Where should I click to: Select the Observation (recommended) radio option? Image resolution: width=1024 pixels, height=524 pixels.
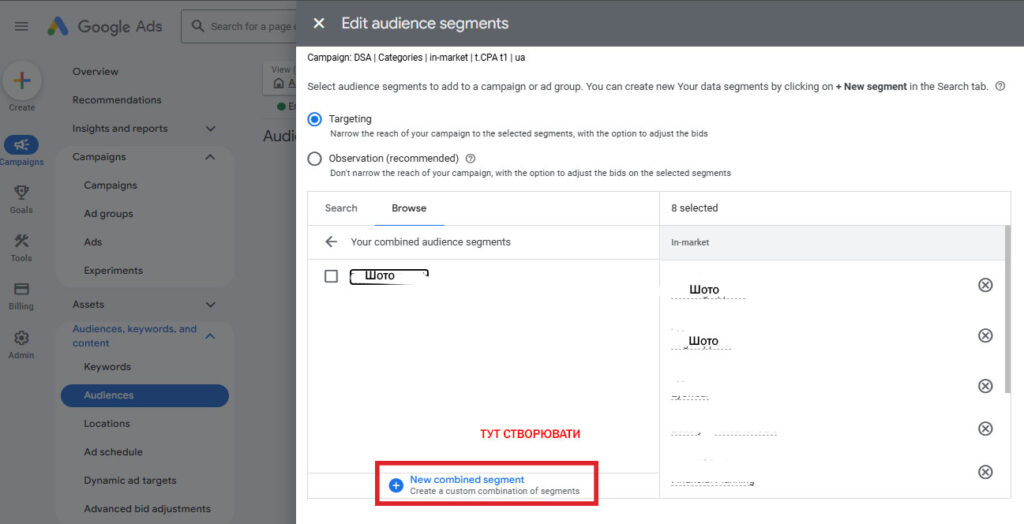(x=315, y=158)
